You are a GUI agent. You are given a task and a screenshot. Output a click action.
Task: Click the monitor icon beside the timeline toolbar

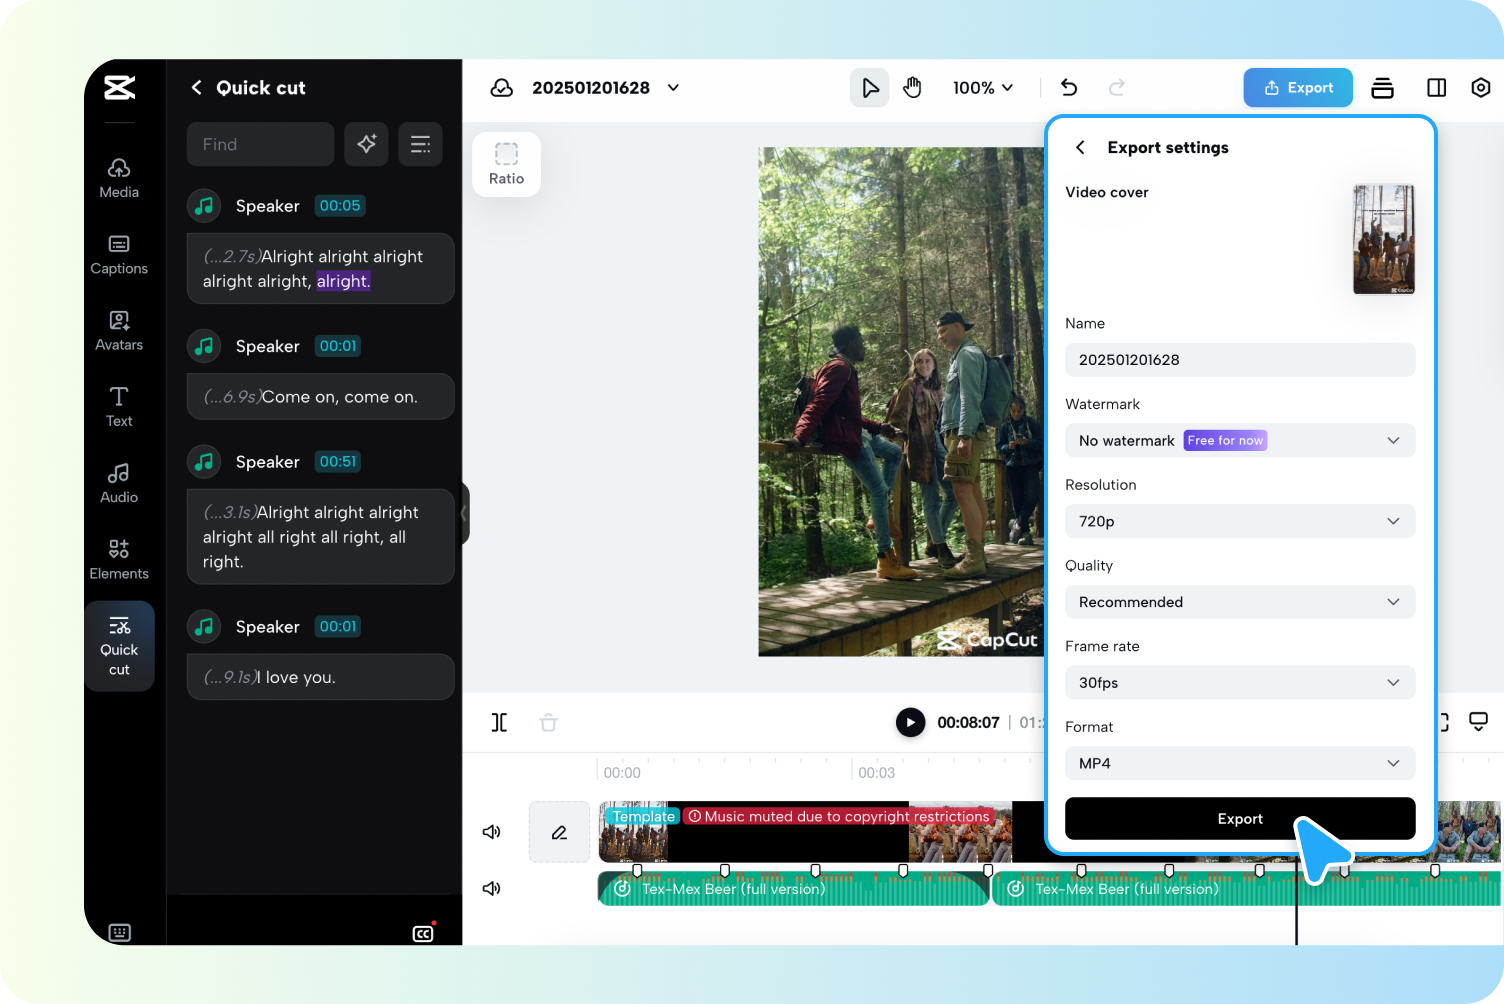click(x=1479, y=721)
